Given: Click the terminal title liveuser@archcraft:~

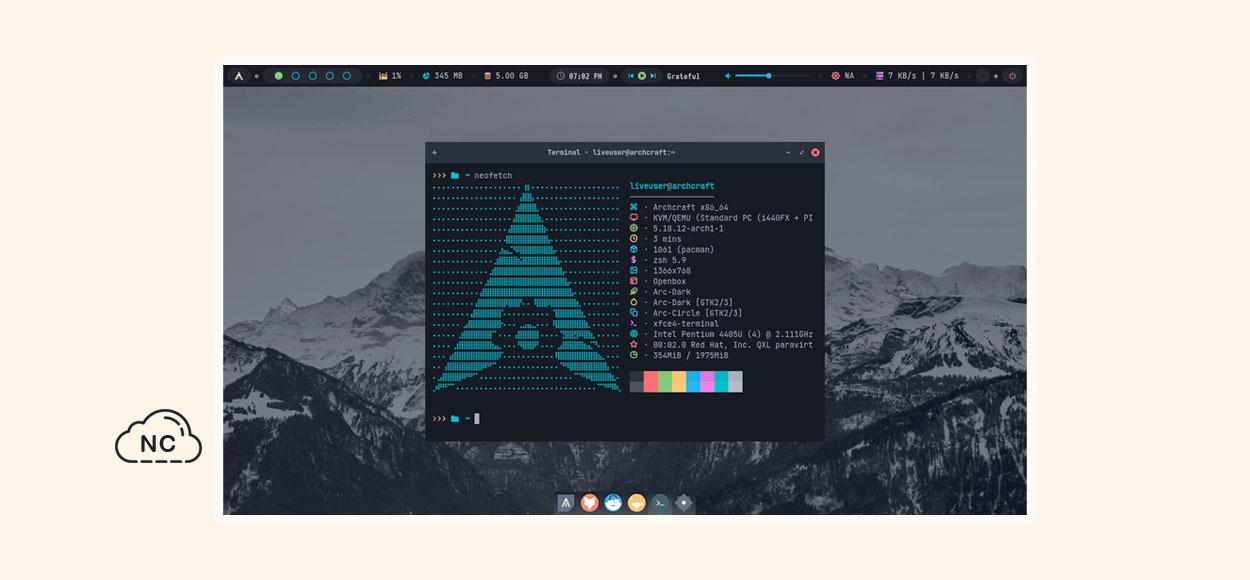Looking at the screenshot, I should click(x=633, y=152).
